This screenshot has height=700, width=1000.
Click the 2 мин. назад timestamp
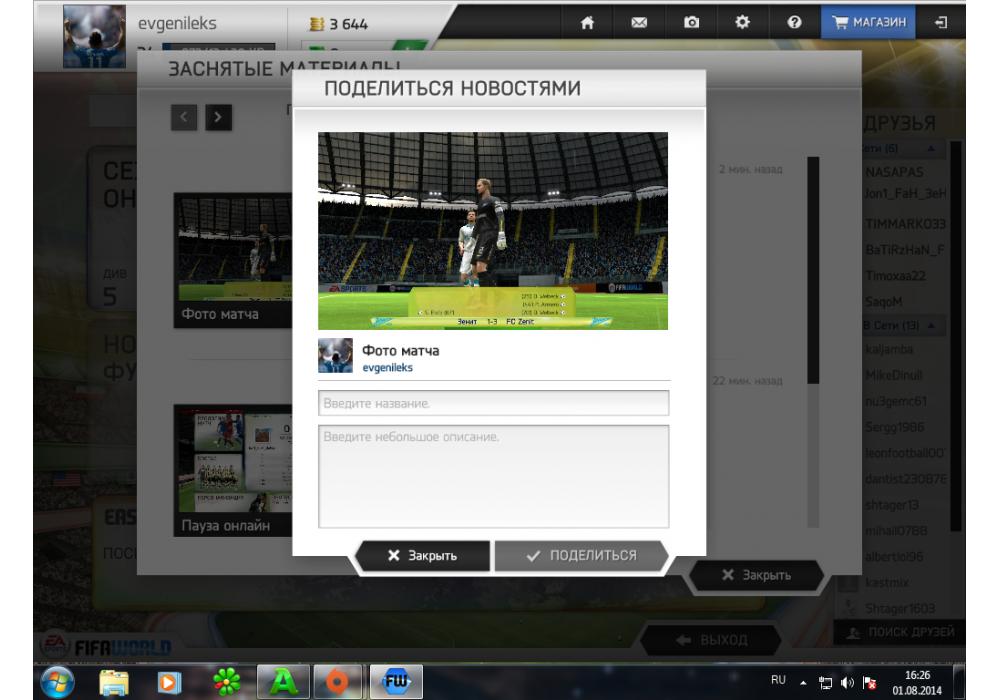point(750,170)
